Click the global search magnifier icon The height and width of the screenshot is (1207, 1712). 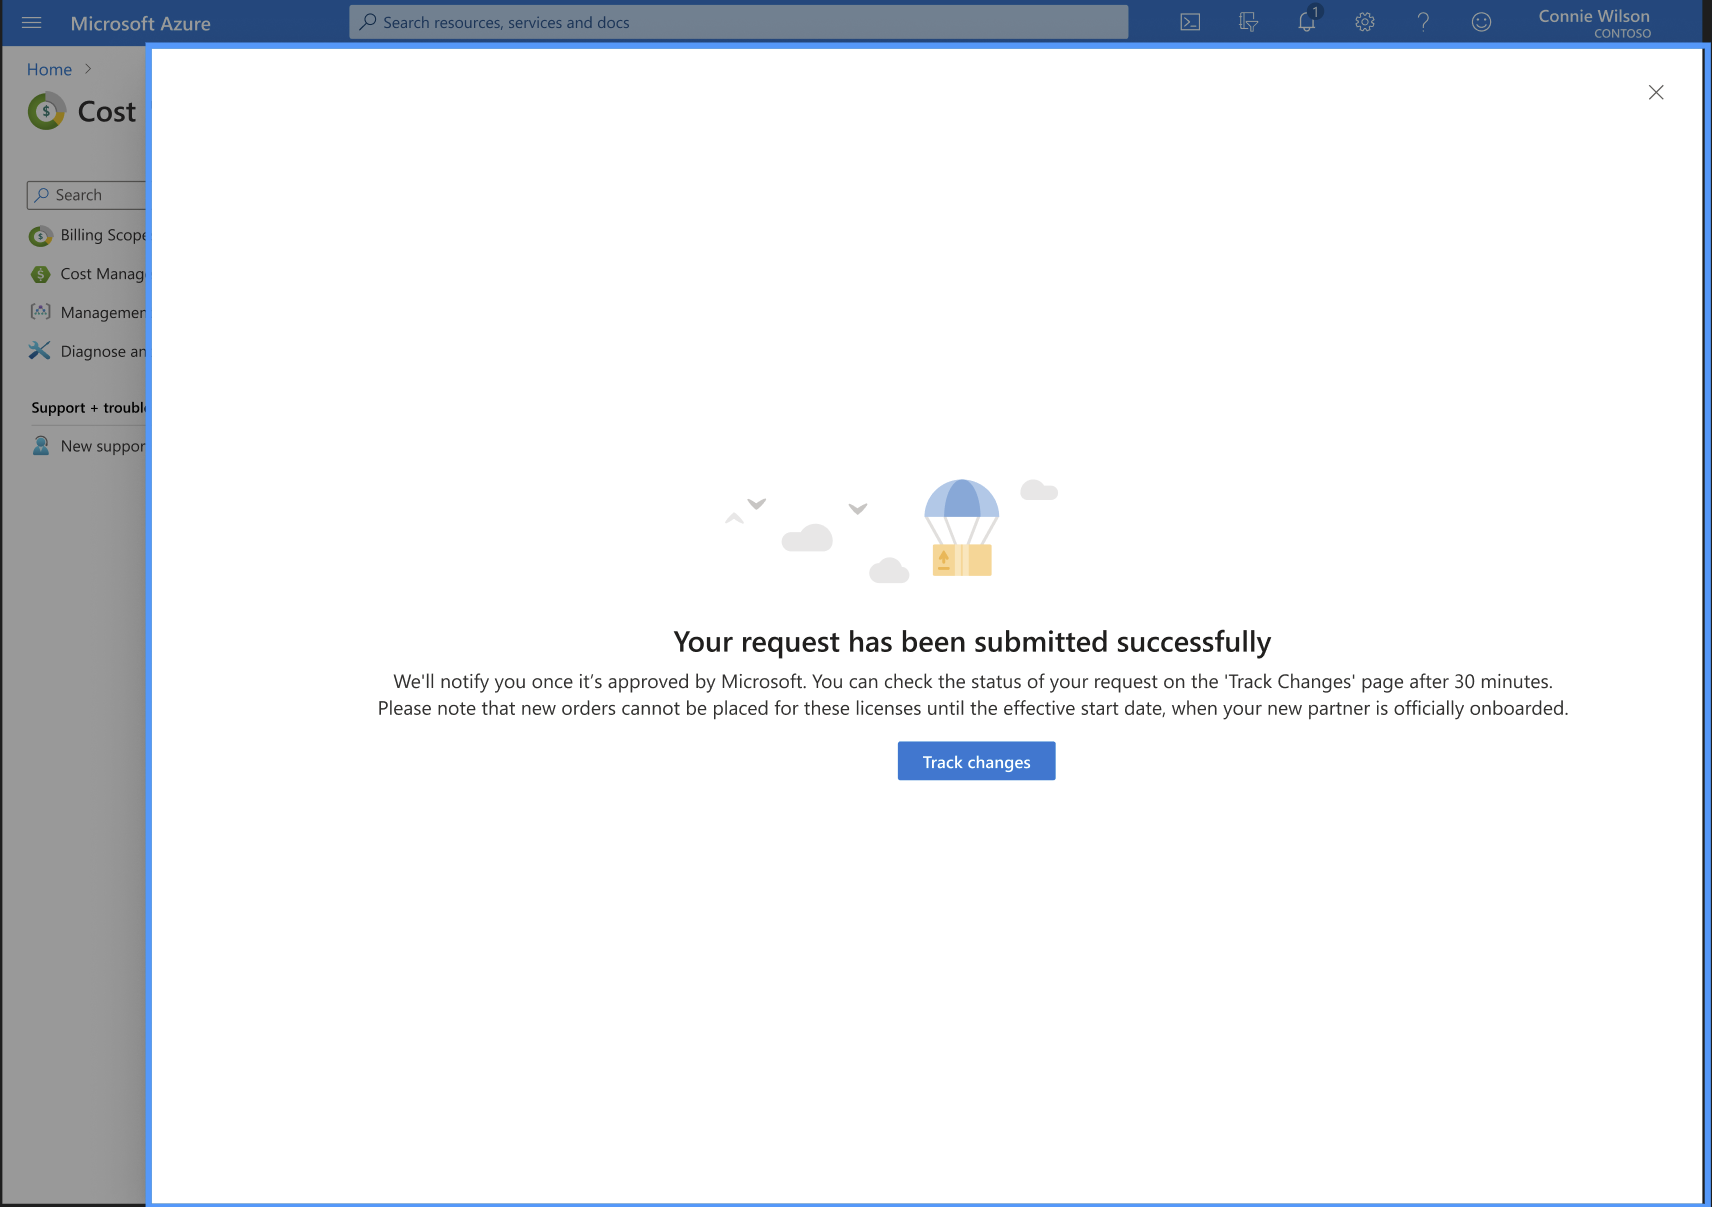coord(368,22)
